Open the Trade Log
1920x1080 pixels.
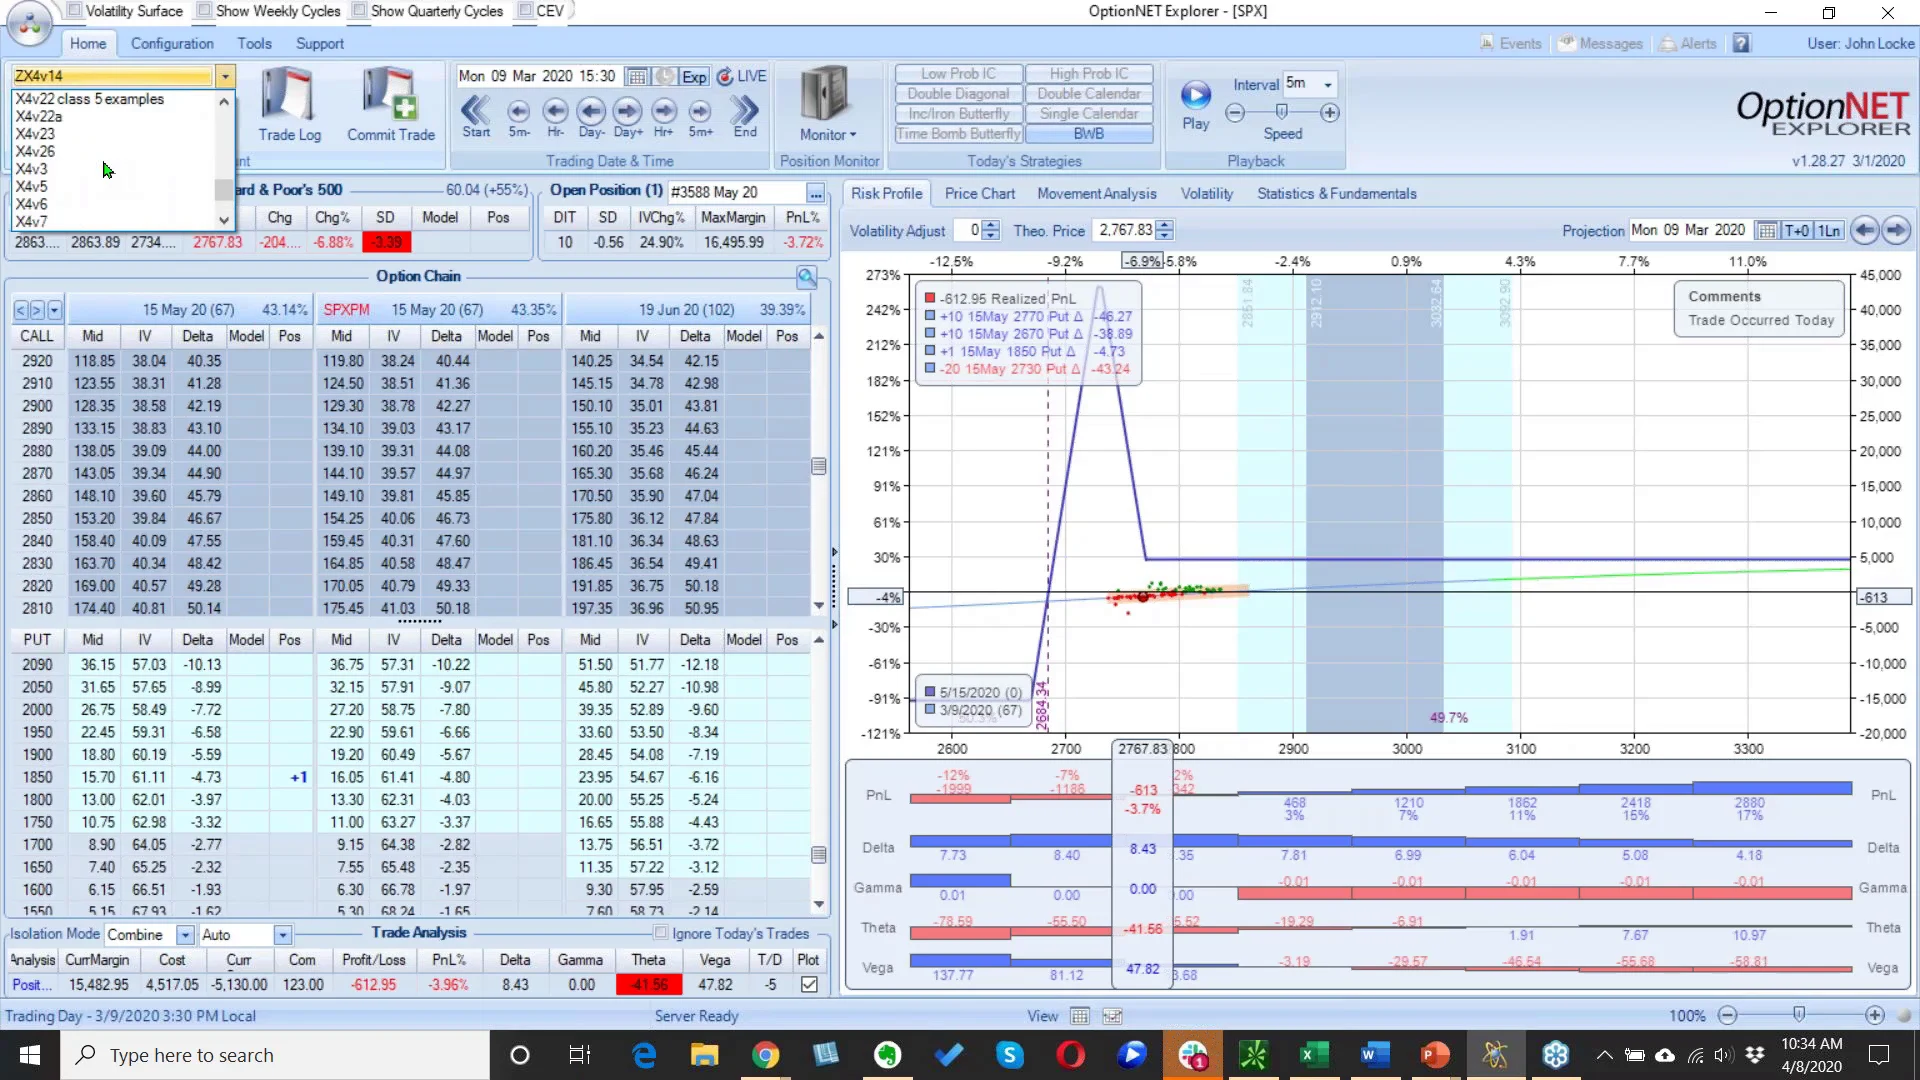coord(289,105)
